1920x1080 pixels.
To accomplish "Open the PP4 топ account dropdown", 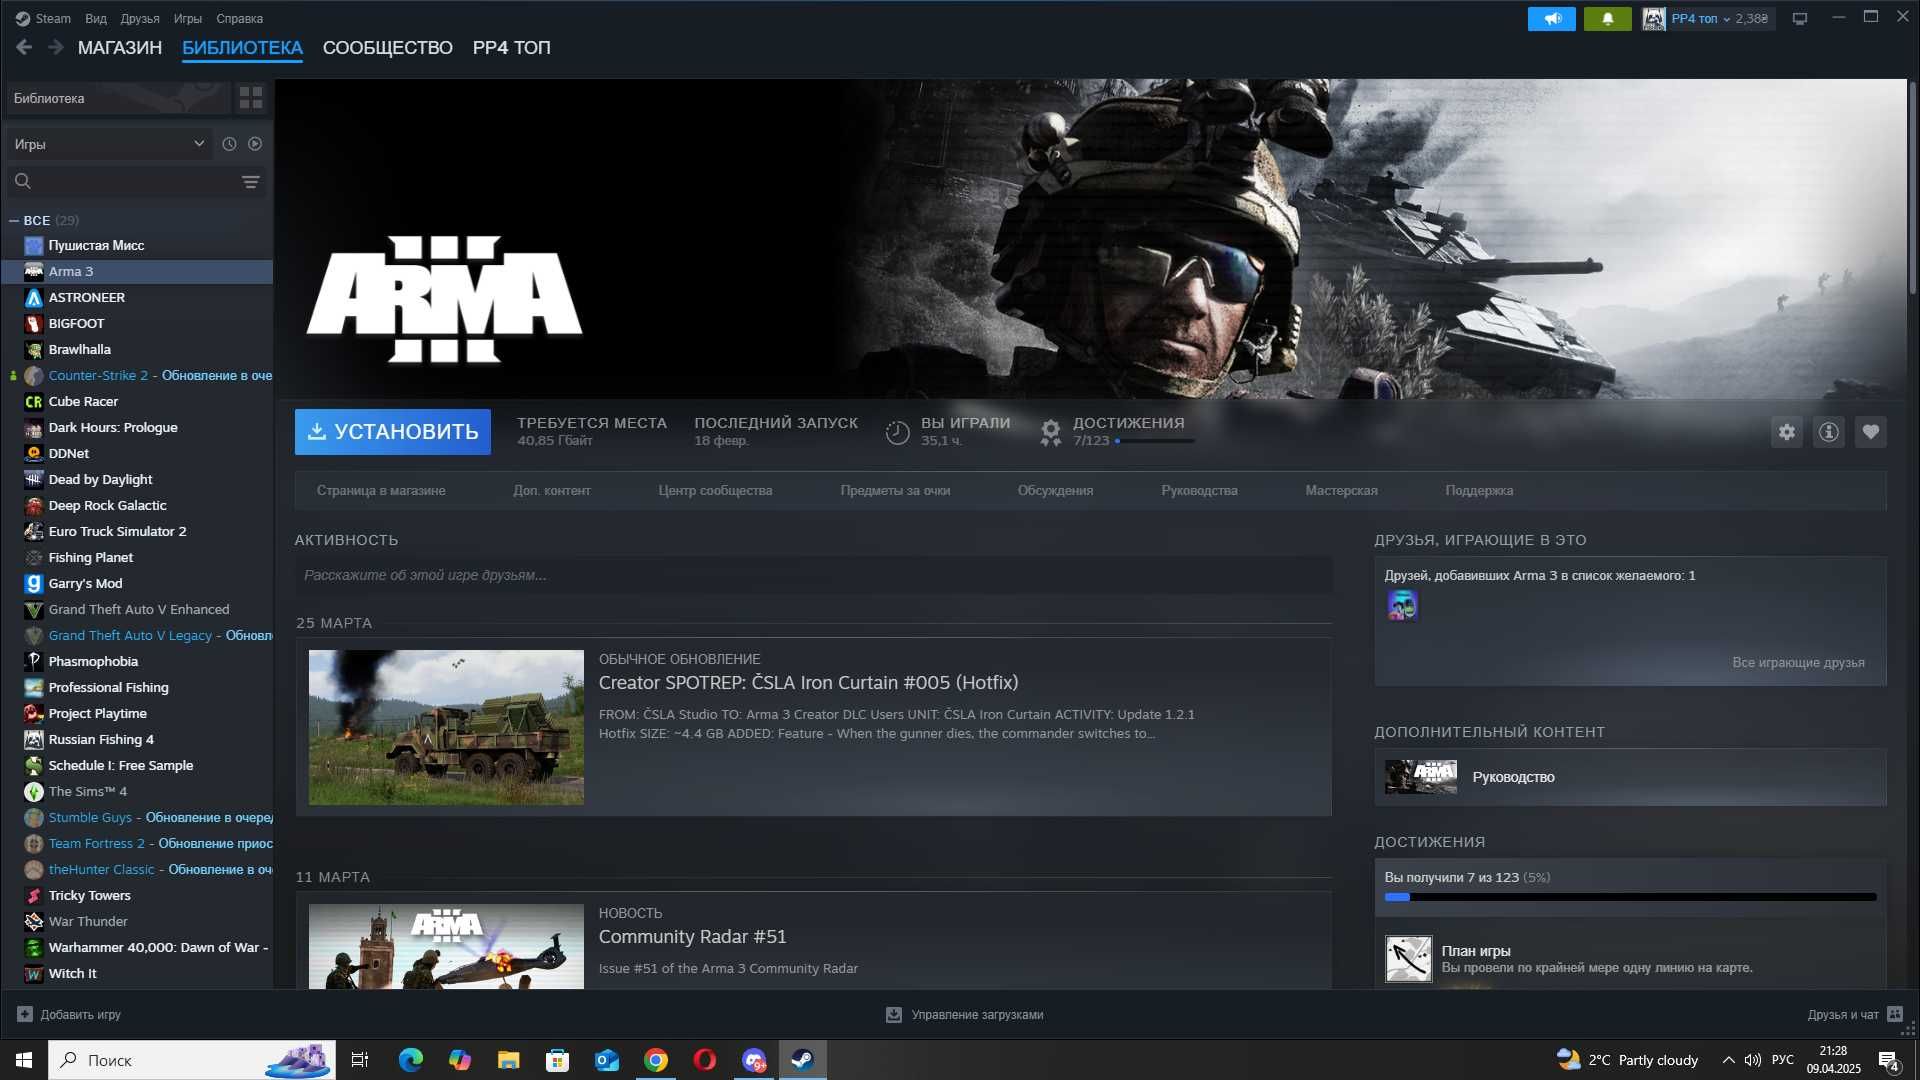I will pos(1708,19).
